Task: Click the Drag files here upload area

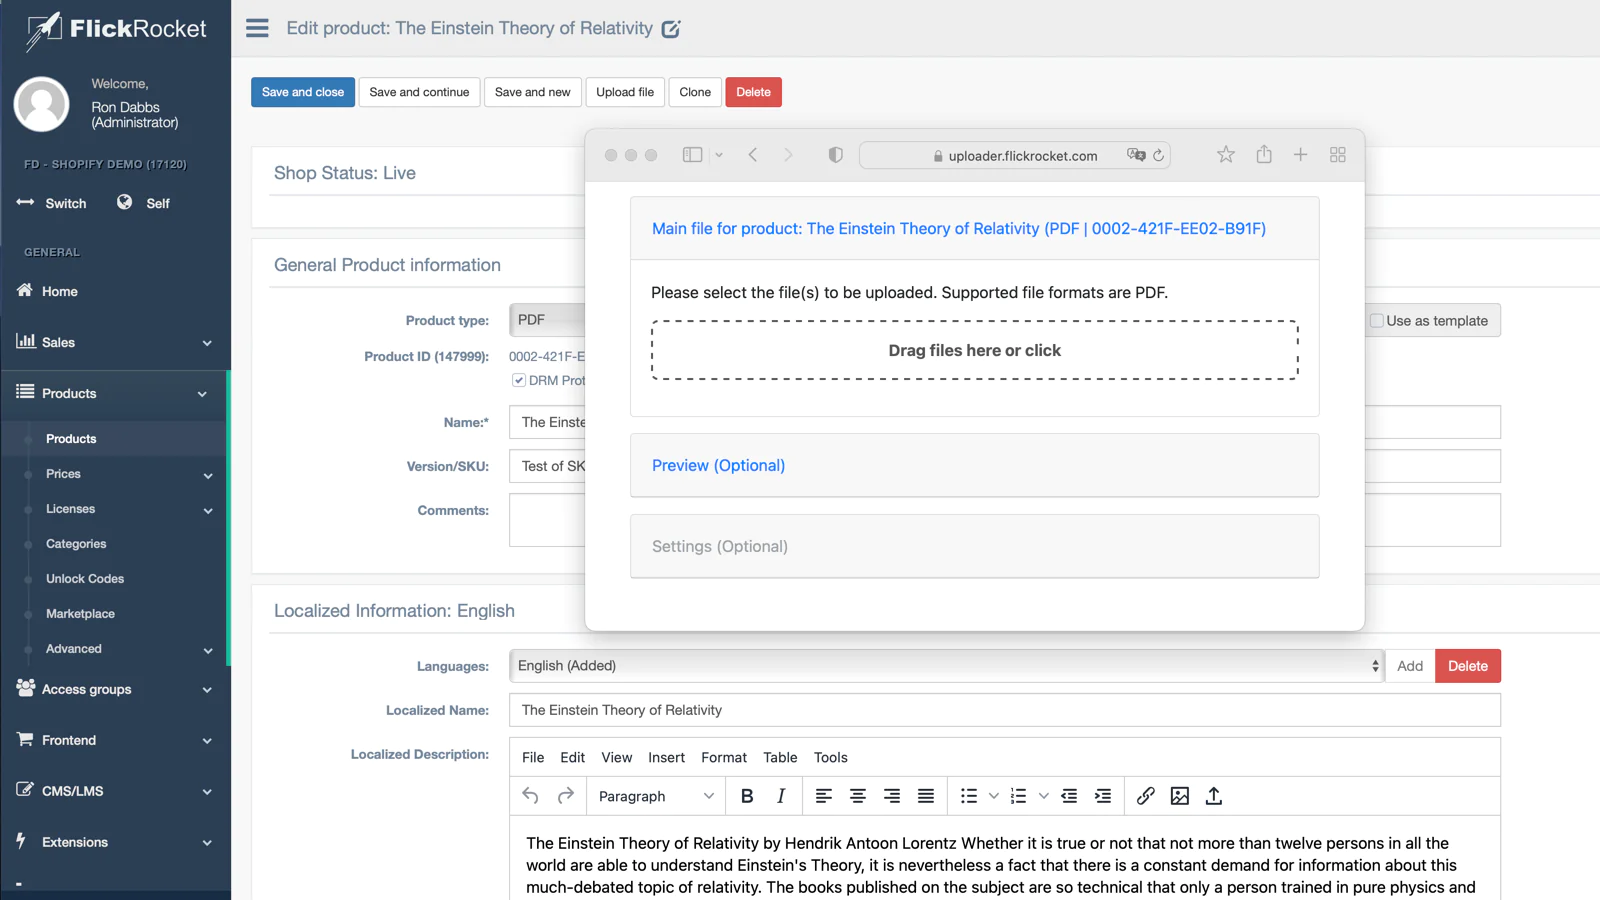Action: tap(974, 351)
